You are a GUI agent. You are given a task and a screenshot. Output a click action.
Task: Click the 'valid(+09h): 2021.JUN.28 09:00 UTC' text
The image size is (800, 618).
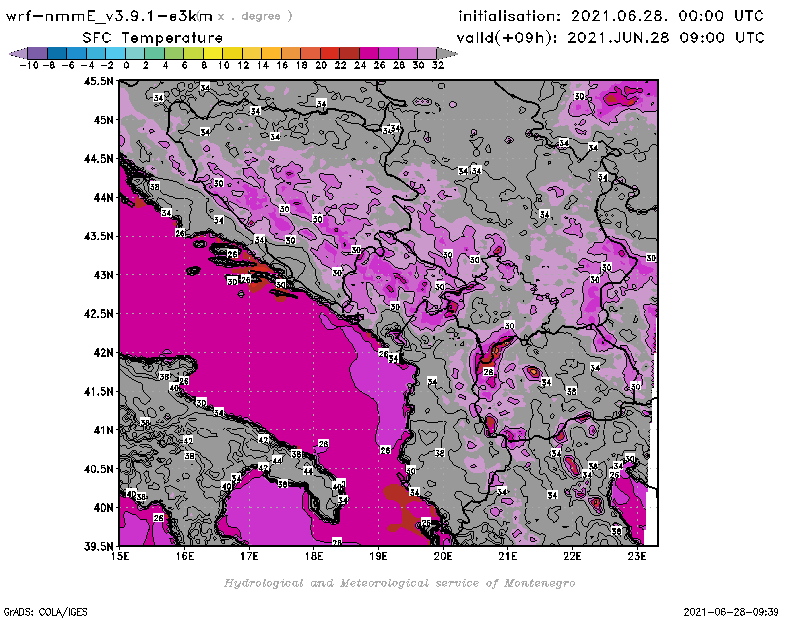610,38
